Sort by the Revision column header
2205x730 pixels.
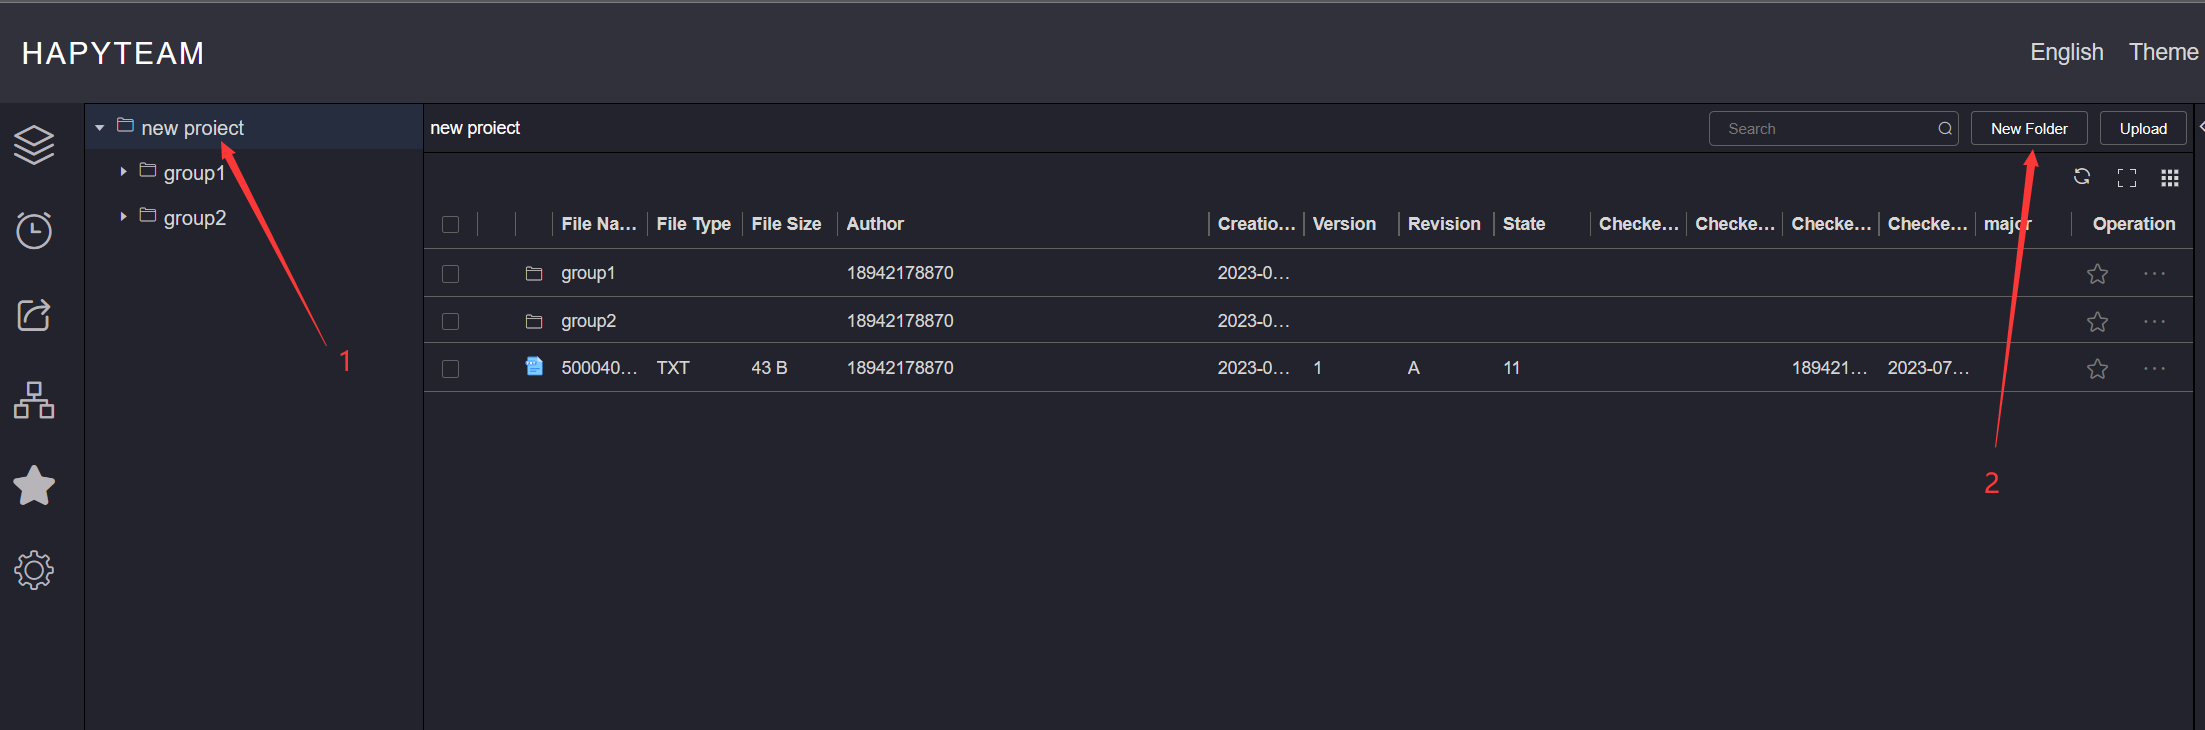(x=1444, y=224)
